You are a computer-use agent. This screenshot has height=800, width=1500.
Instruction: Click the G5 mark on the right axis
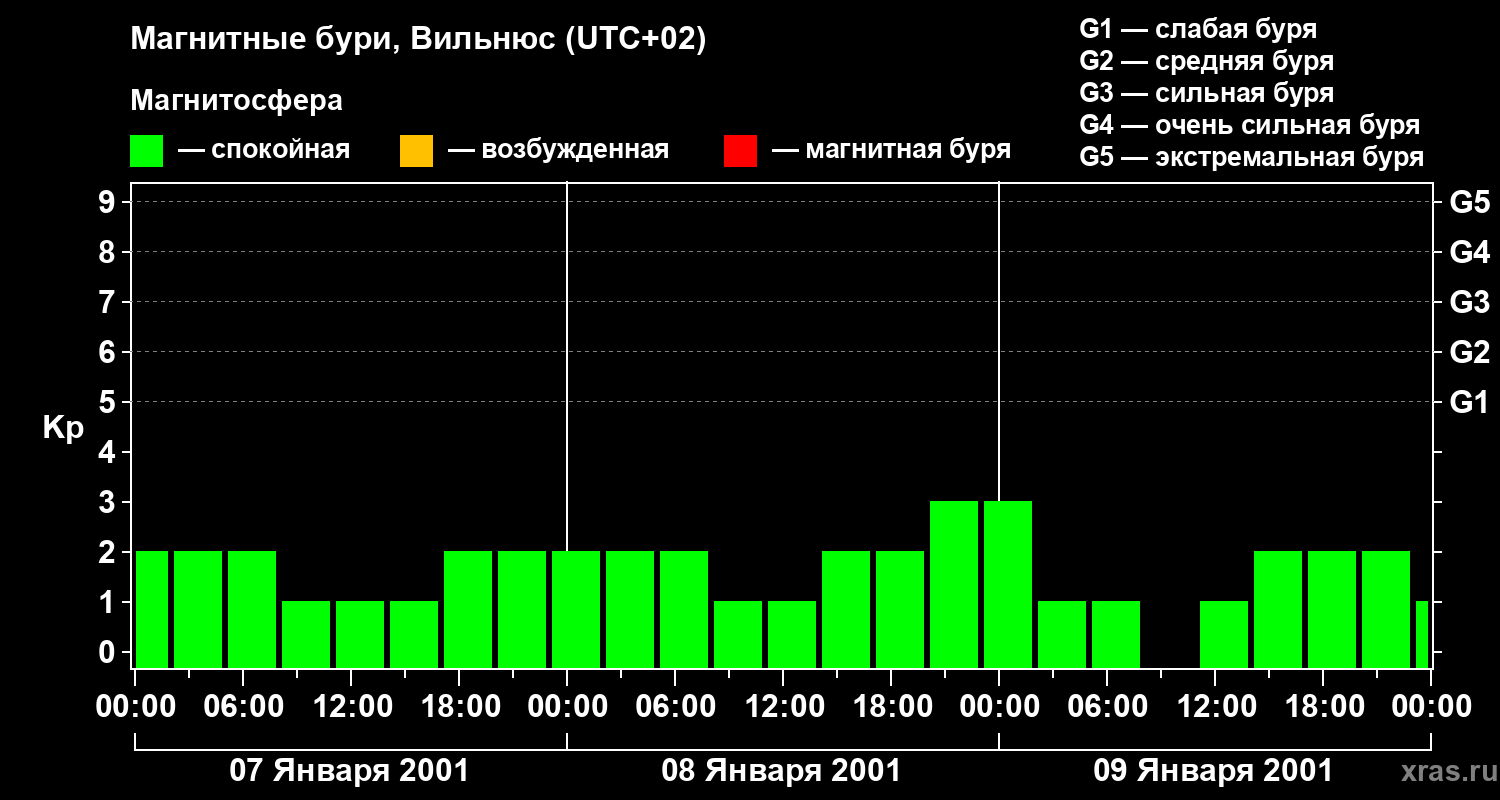click(x=1470, y=202)
